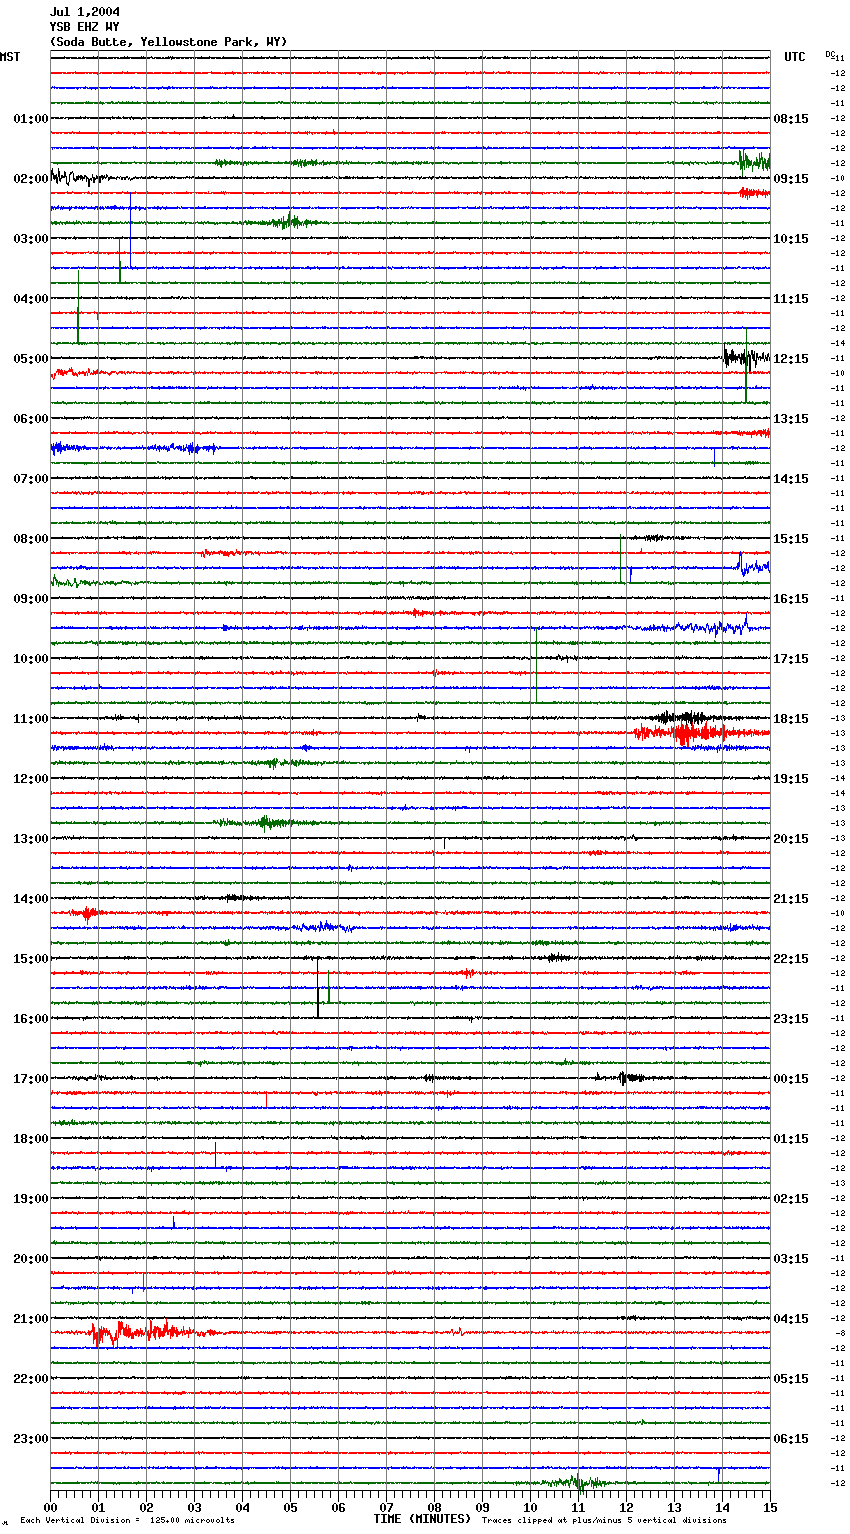The image size is (850, 1534).
Task: Select the 01:00 MST time label
Action: pyautogui.click(x=30, y=119)
